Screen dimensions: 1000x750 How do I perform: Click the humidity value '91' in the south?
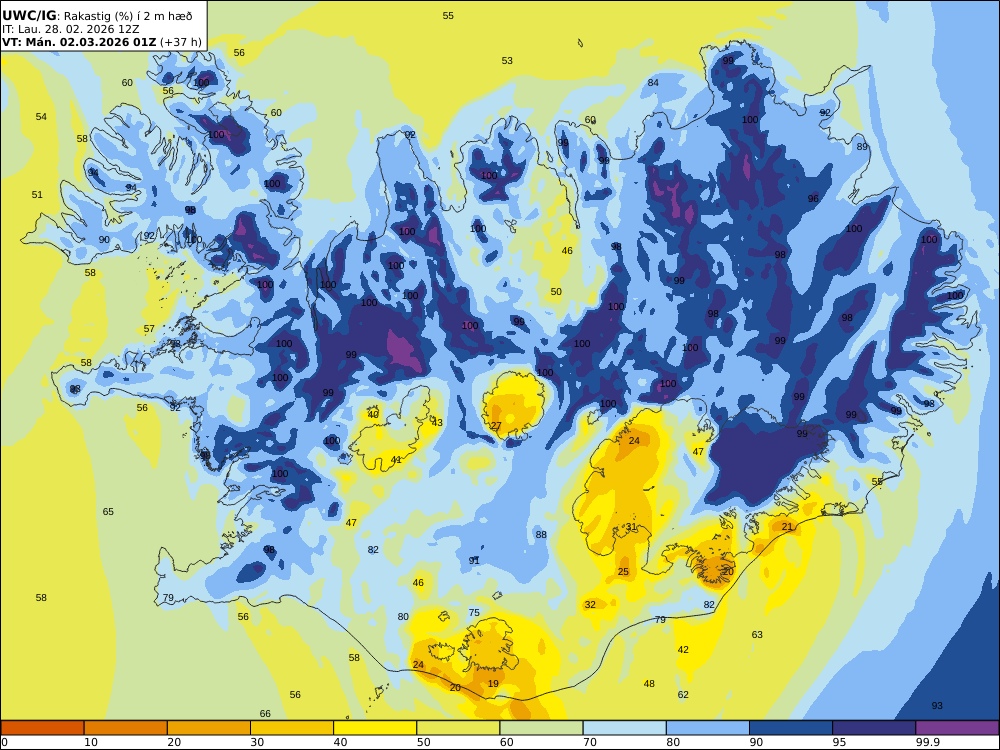[474, 561]
